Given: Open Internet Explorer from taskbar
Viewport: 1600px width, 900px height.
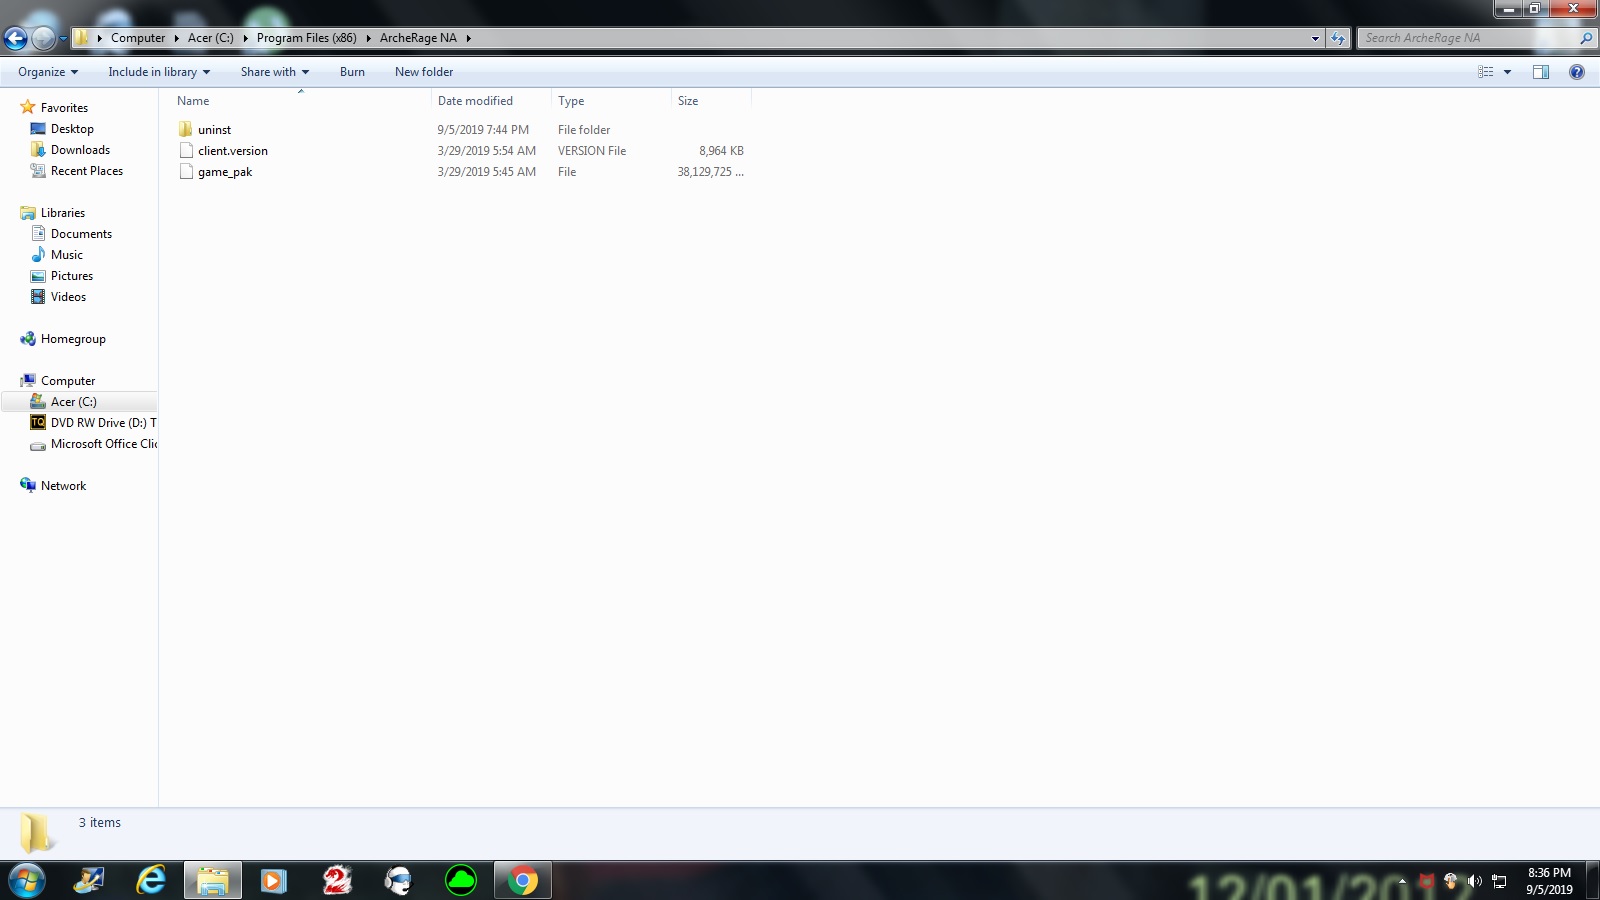Looking at the screenshot, I should pos(150,880).
